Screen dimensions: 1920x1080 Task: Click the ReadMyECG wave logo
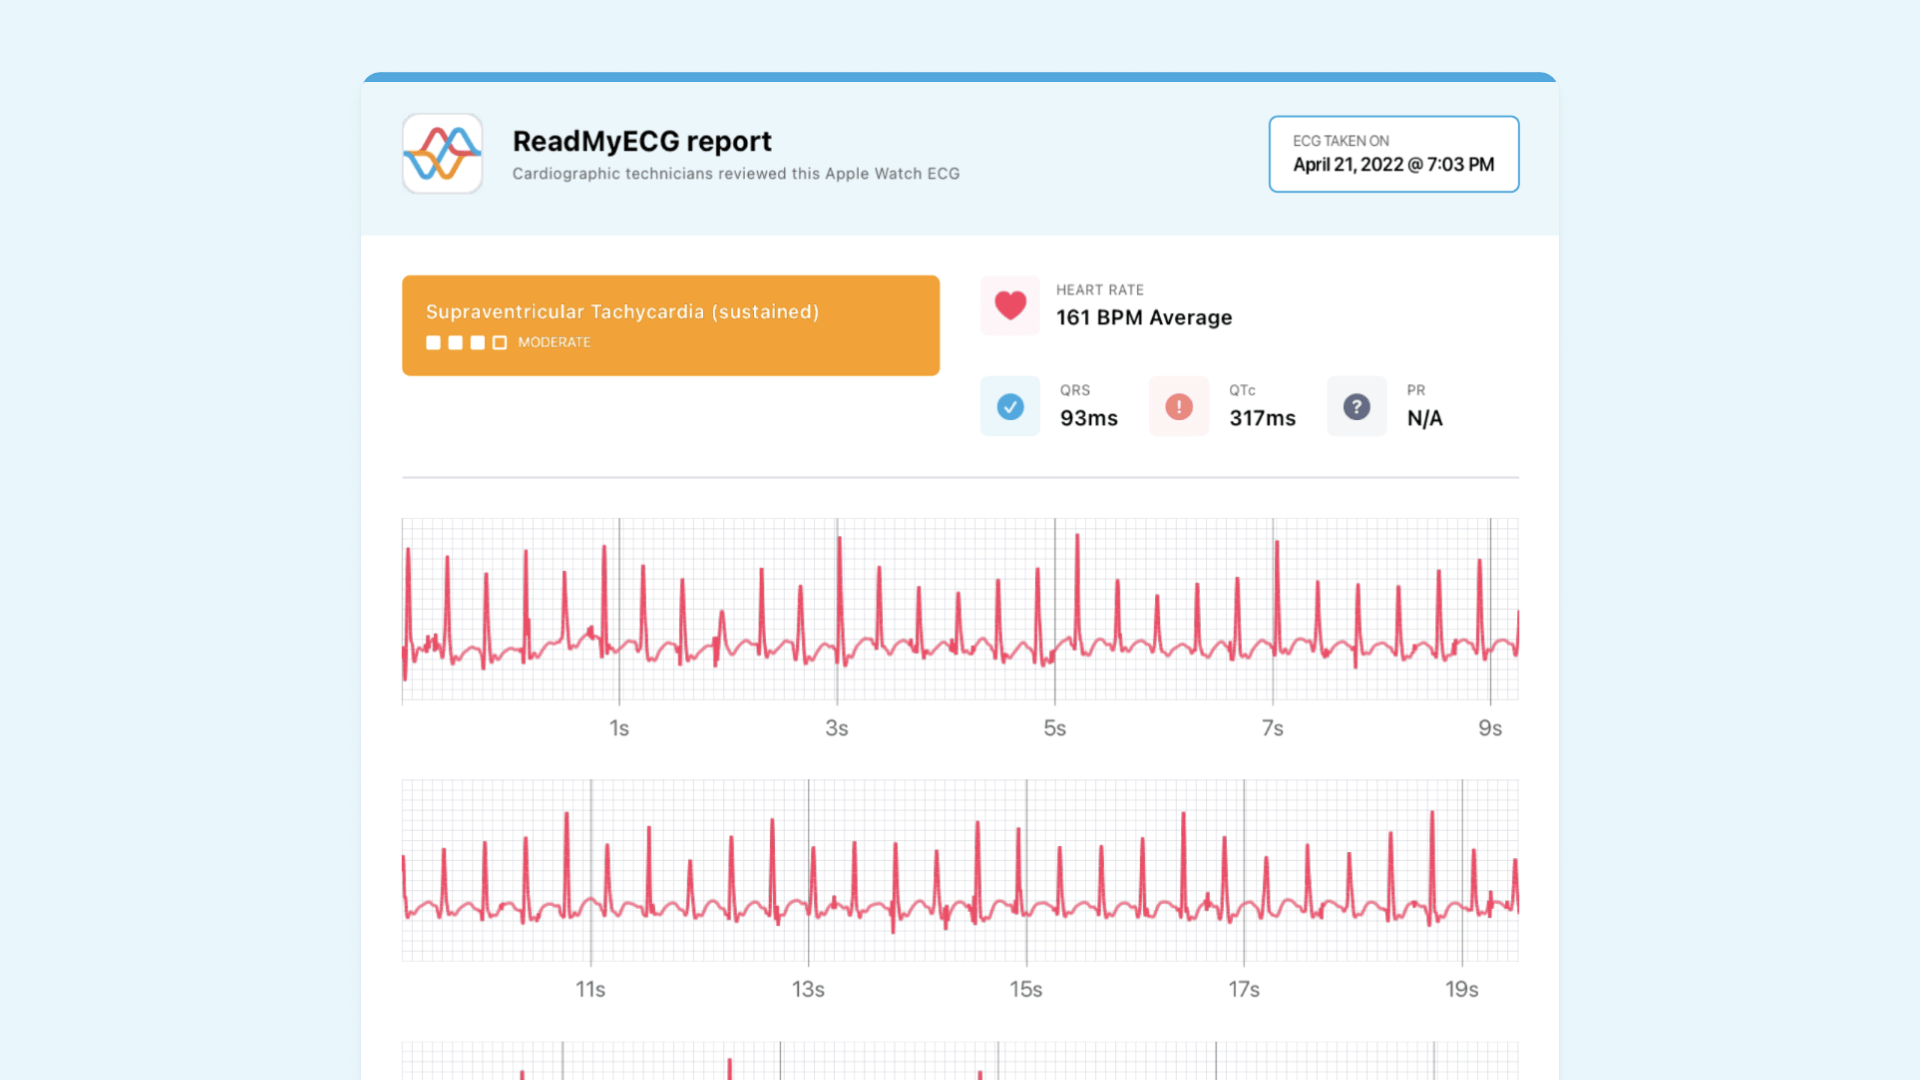(x=442, y=153)
